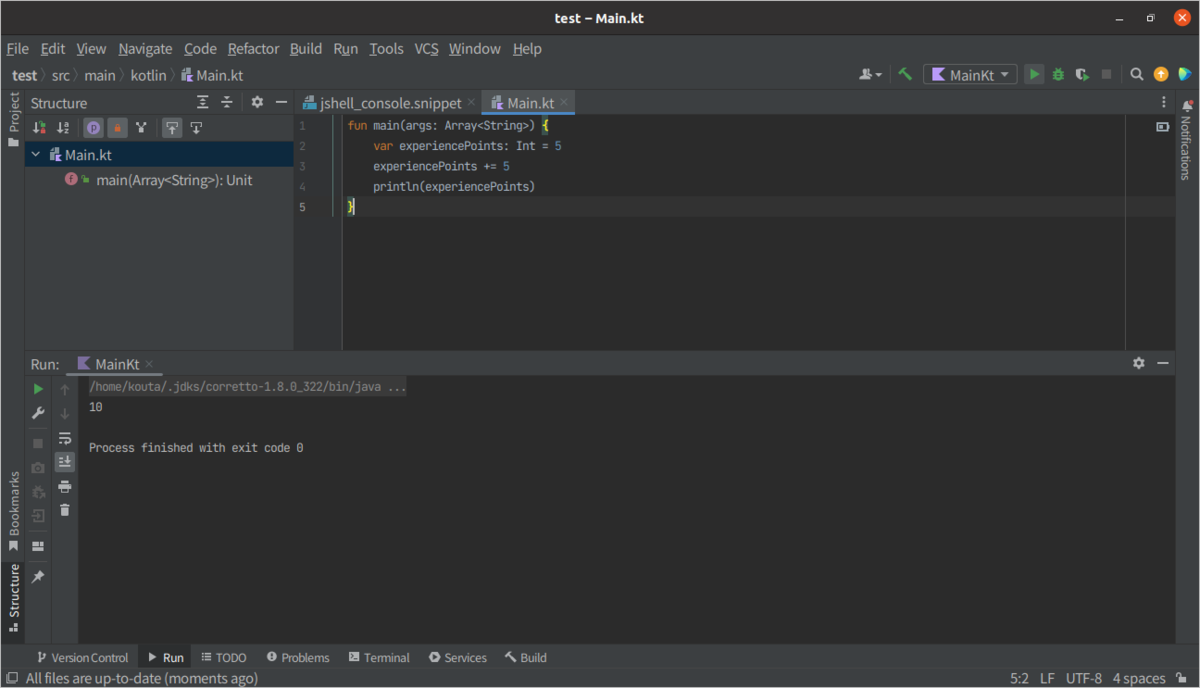Open the Terminal tool window

[379, 657]
